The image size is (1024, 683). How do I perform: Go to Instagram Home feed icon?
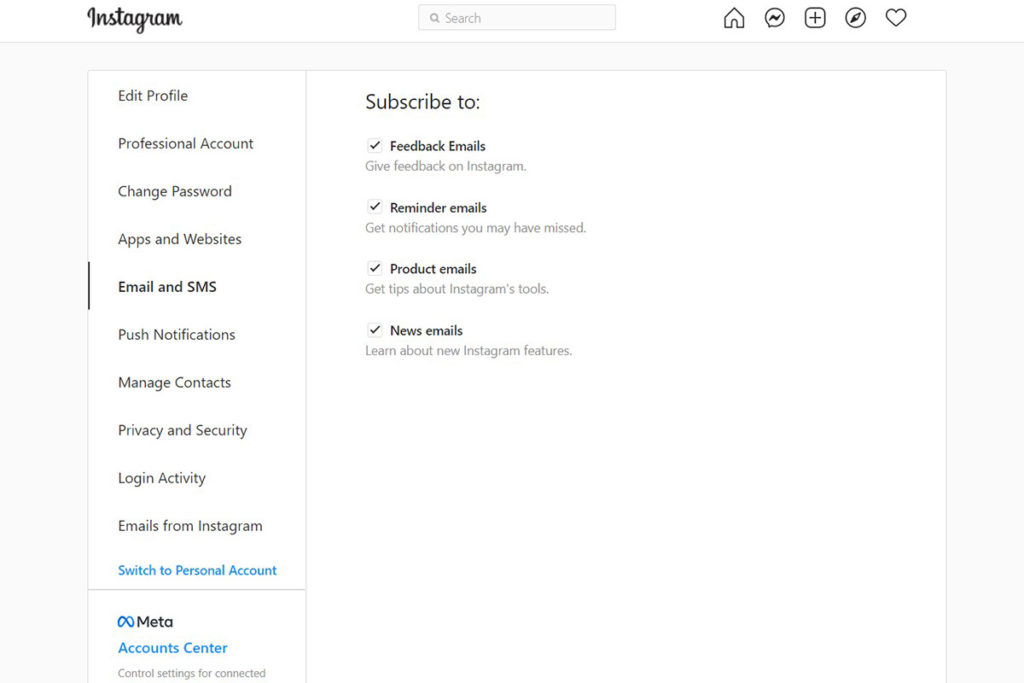tap(734, 18)
